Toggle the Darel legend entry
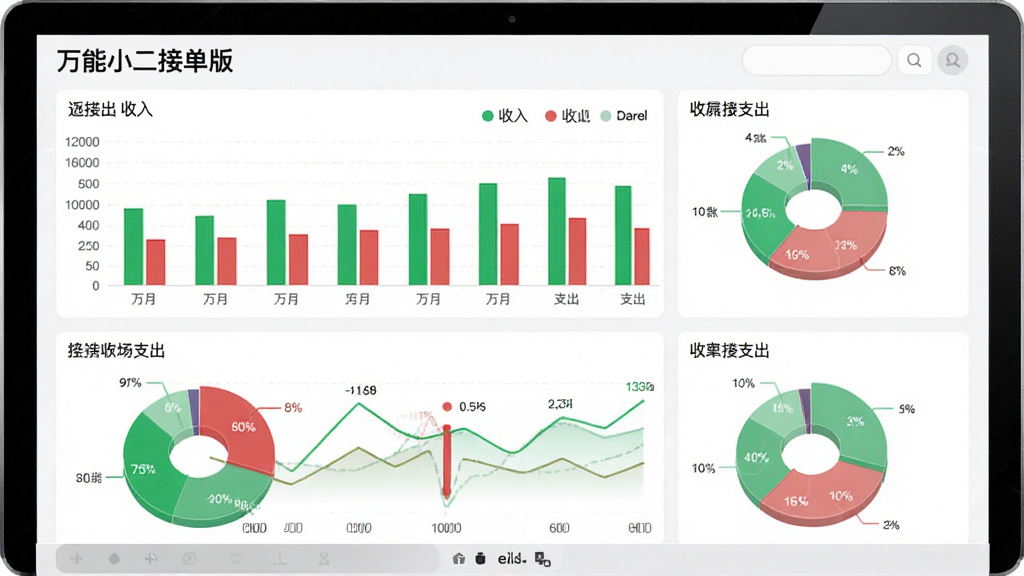 click(x=624, y=116)
